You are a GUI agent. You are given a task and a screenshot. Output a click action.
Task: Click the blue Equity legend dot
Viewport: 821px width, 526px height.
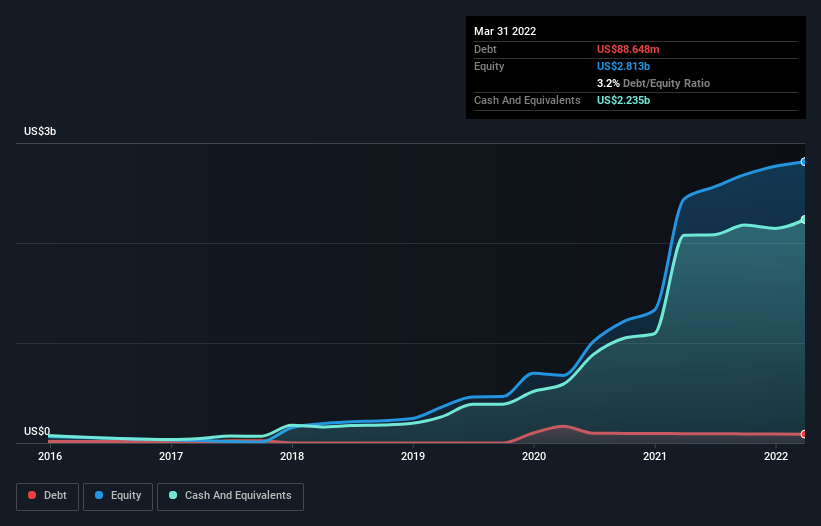pos(99,495)
